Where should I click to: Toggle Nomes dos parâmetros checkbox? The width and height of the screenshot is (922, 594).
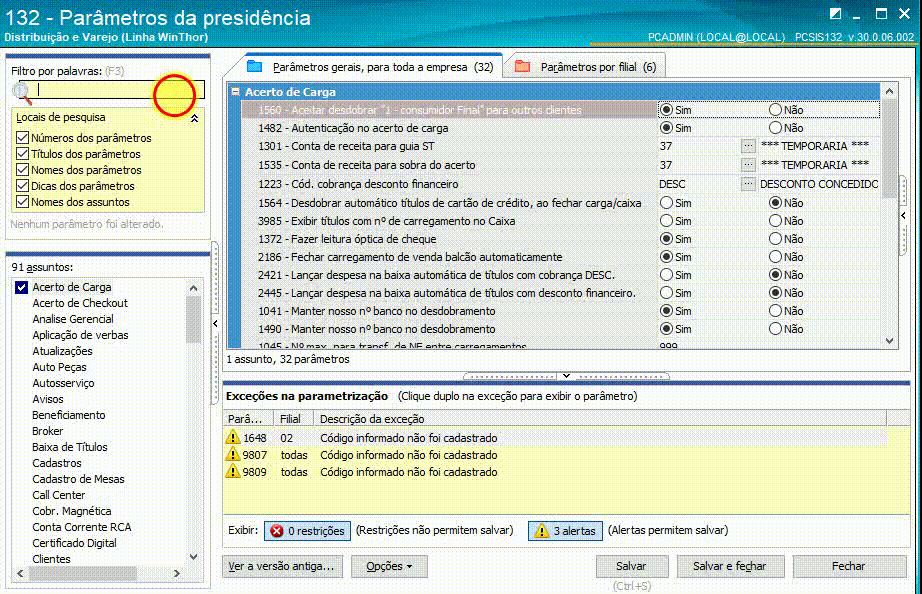click(22, 169)
